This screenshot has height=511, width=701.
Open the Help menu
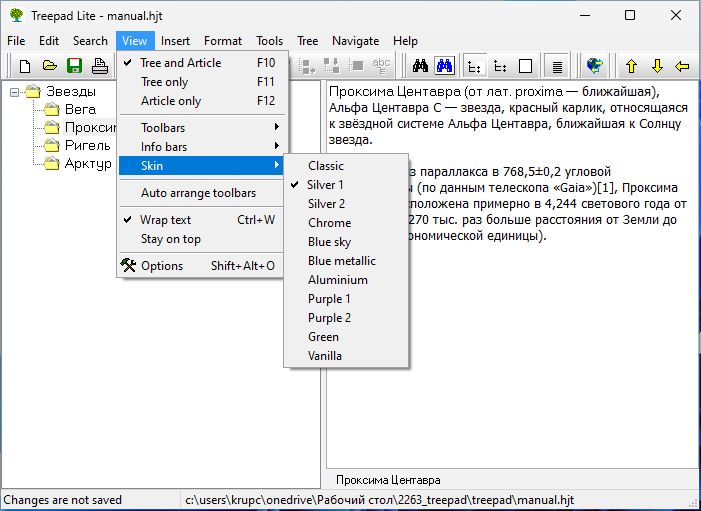tap(405, 41)
